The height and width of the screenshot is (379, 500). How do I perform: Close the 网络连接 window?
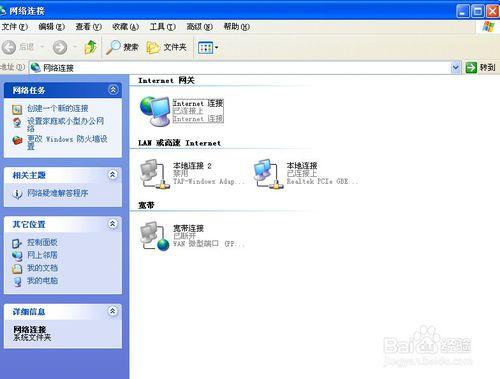click(493, 11)
